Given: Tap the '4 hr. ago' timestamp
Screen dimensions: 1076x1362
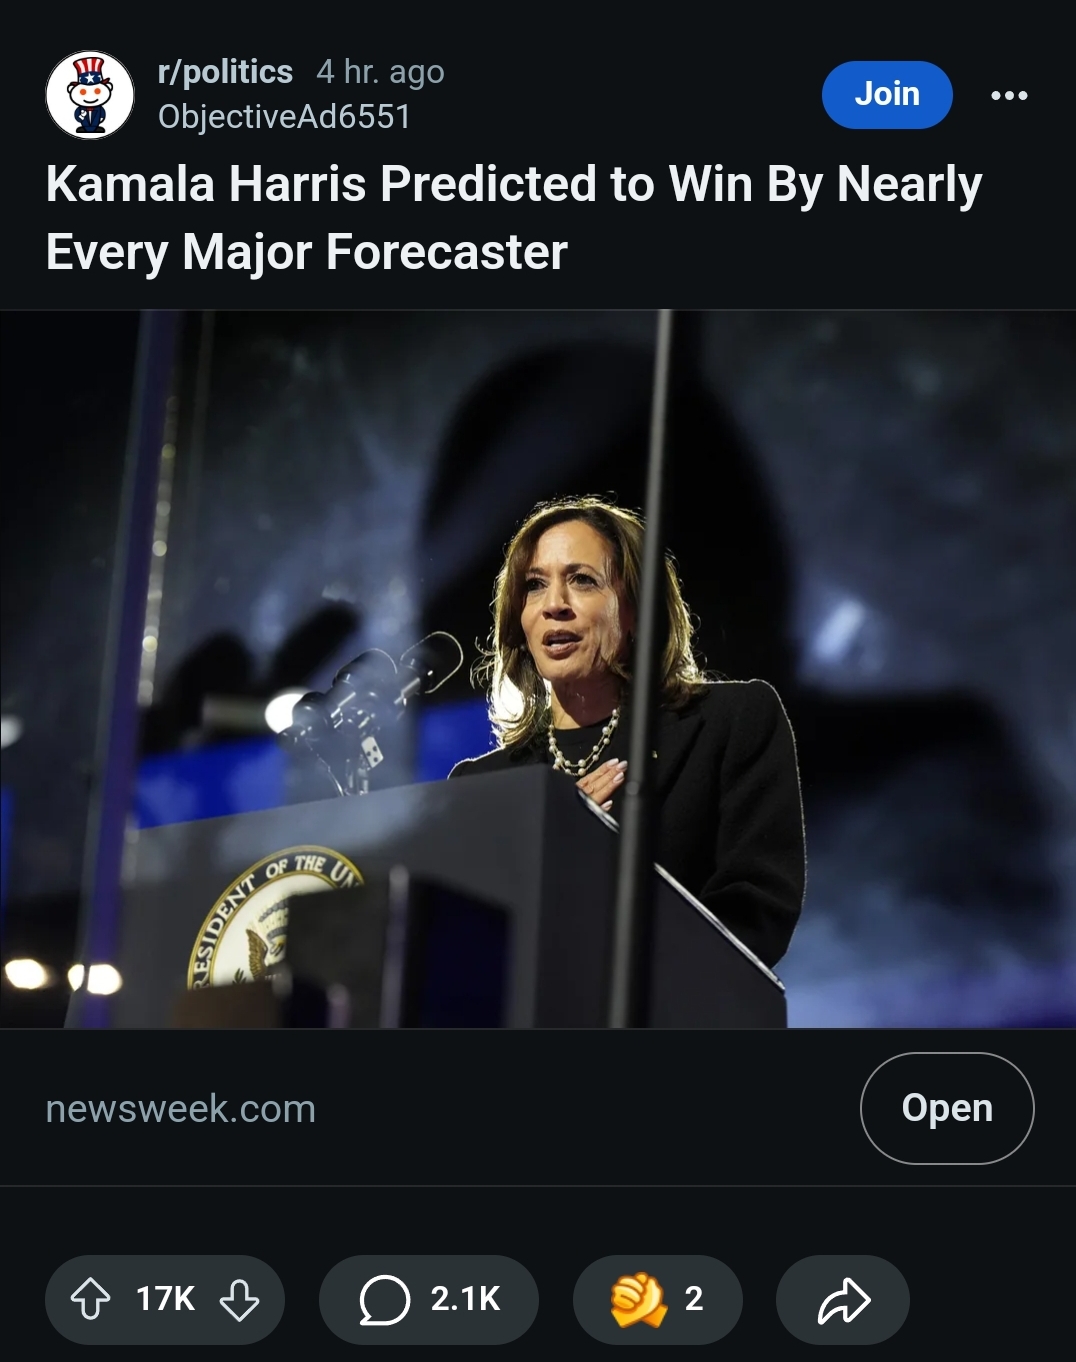Looking at the screenshot, I should coord(380,72).
